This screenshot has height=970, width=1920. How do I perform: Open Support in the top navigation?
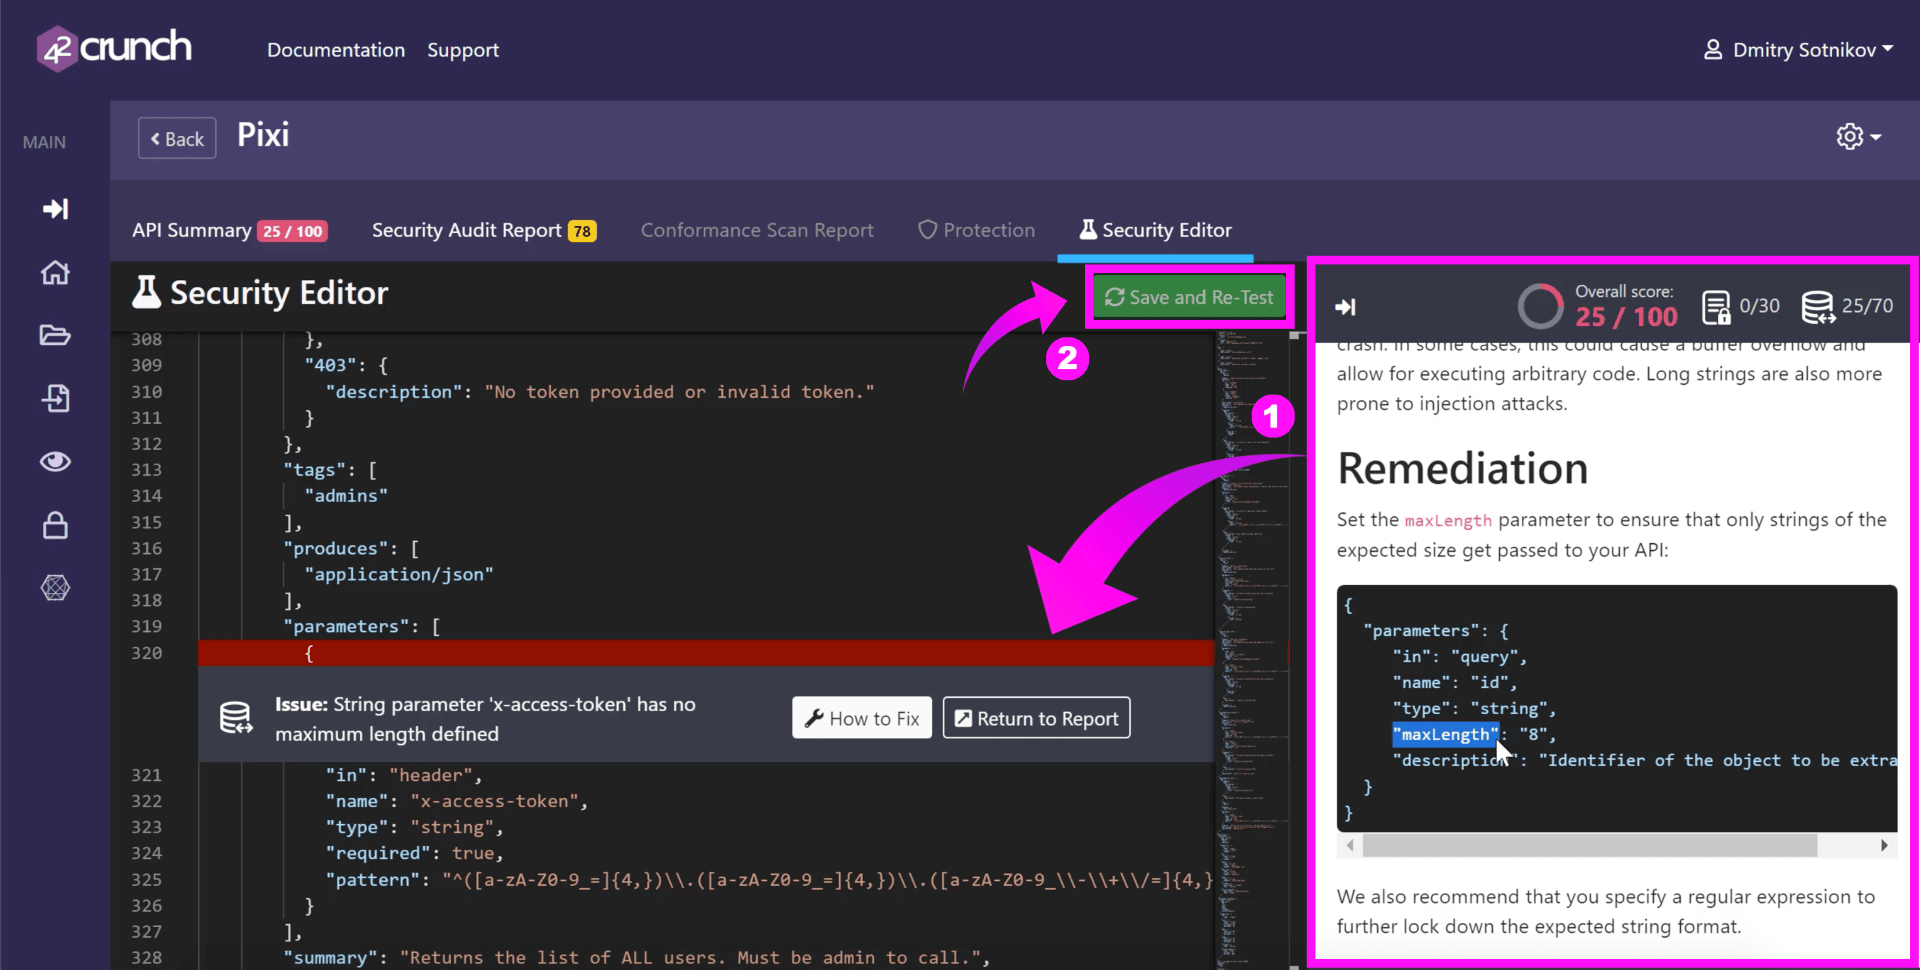(x=463, y=50)
